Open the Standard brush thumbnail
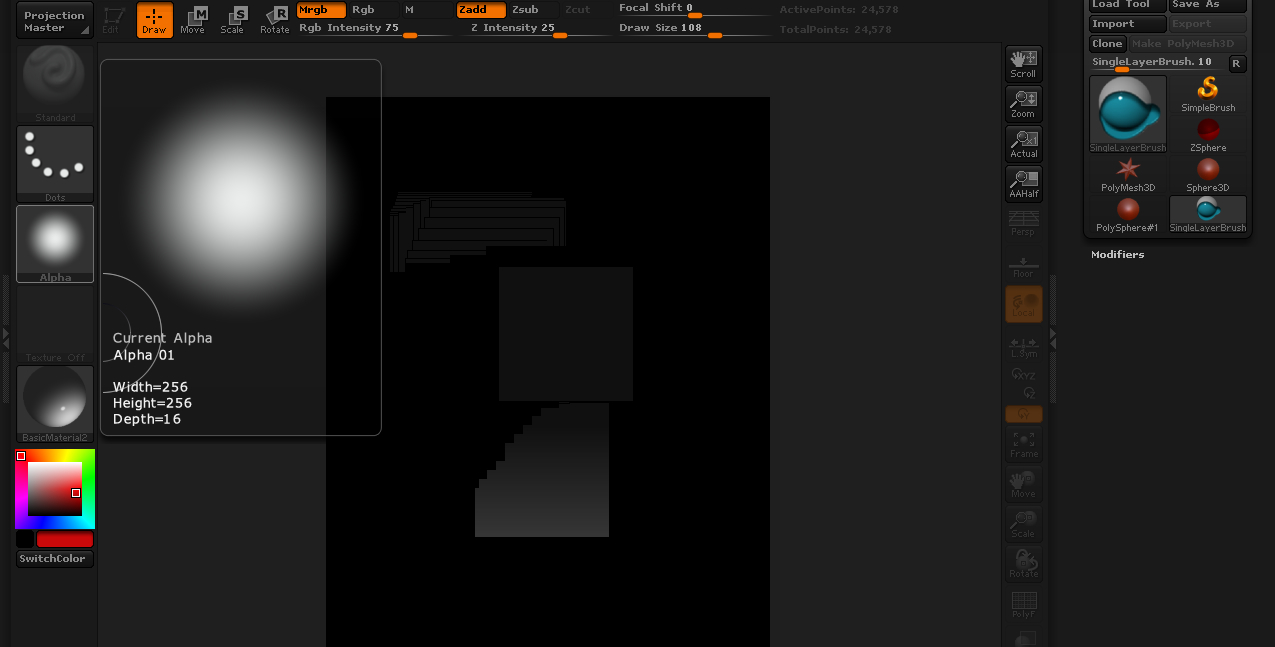The height and width of the screenshot is (647, 1275). pos(55,84)
